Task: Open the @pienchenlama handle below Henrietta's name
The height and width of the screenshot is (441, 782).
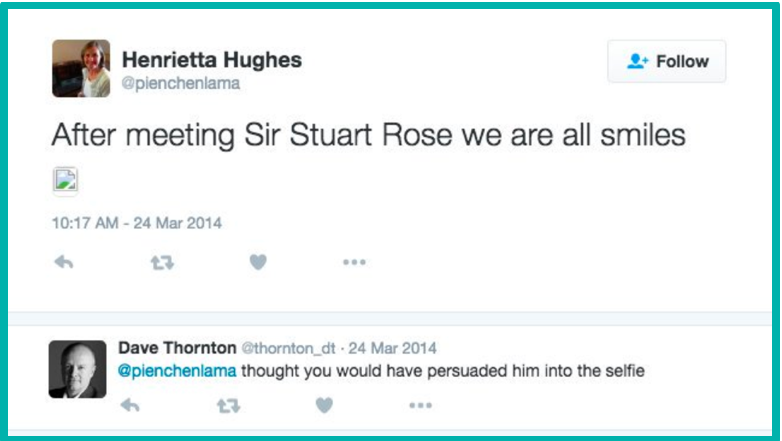Action: click(181, 84)
